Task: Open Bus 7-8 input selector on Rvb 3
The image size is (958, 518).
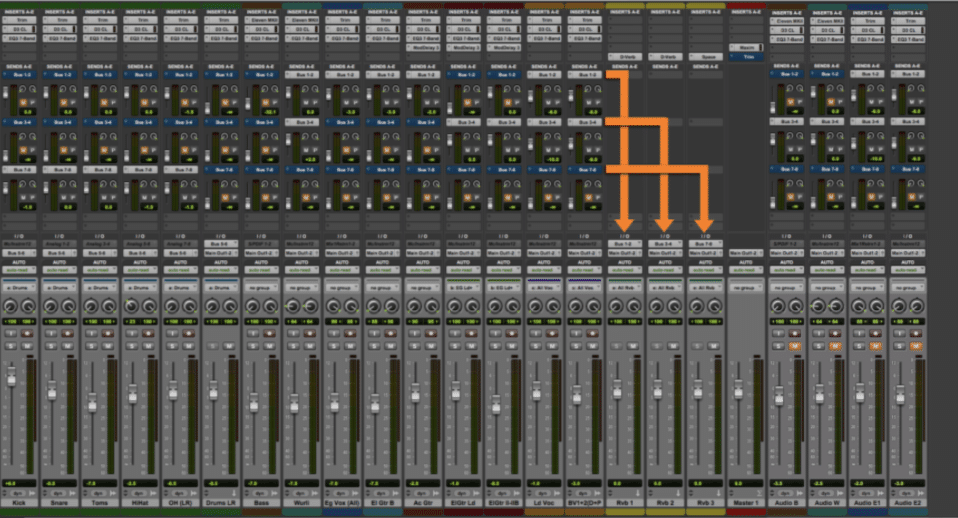Action: [705, 244]
